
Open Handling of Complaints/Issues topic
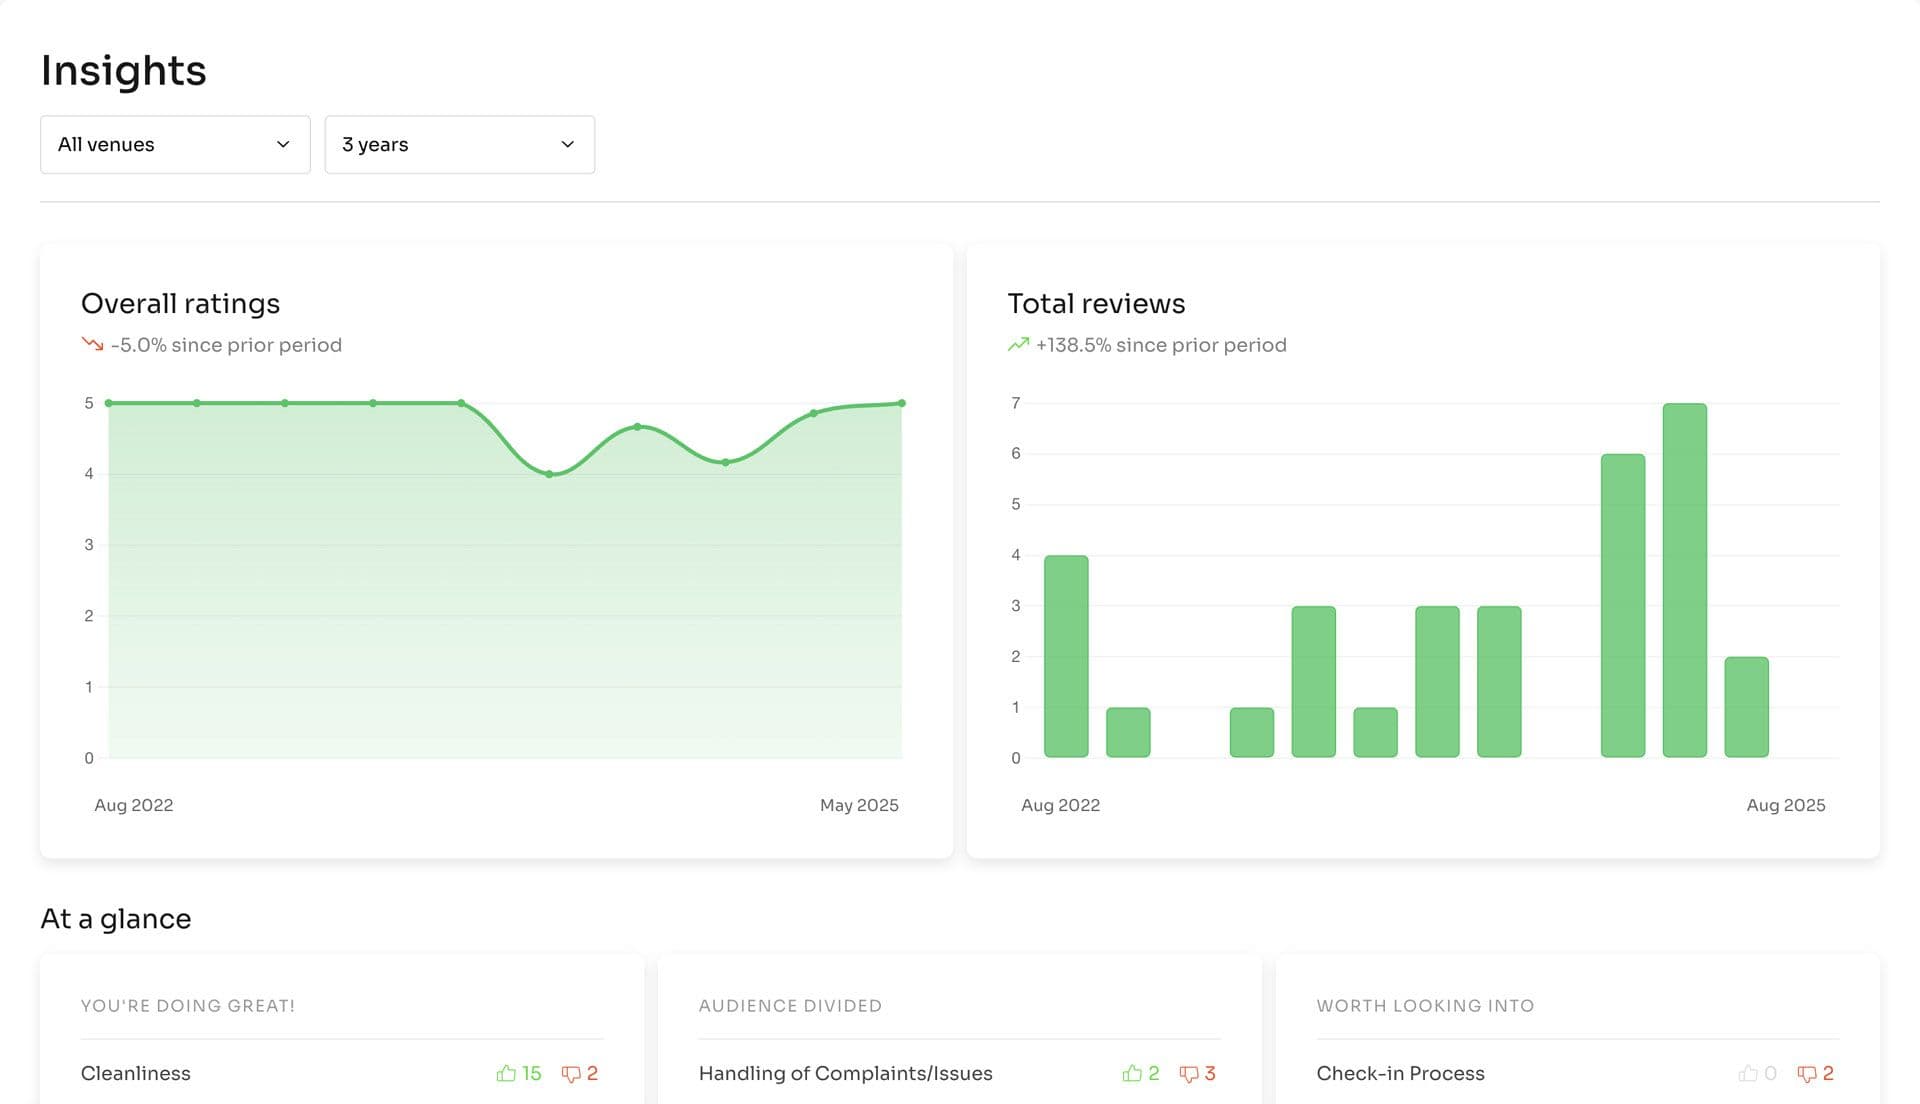[x=845, y=1073]
